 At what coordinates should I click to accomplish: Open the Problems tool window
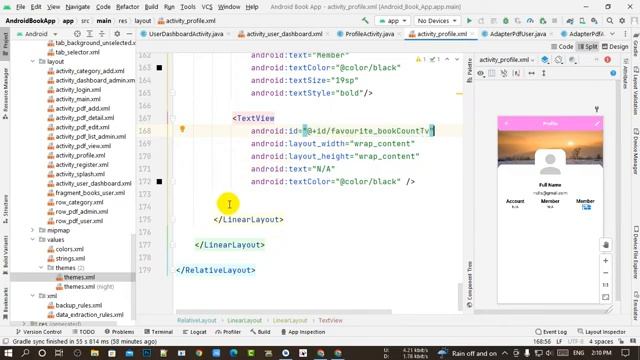(119, 332)
